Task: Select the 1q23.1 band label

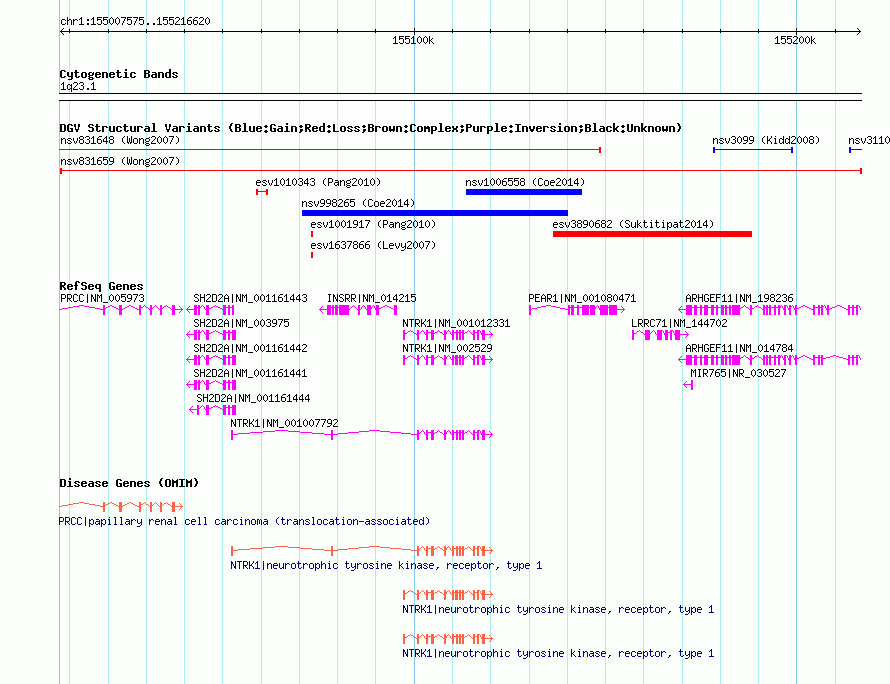Action: (x=78, y=86)
